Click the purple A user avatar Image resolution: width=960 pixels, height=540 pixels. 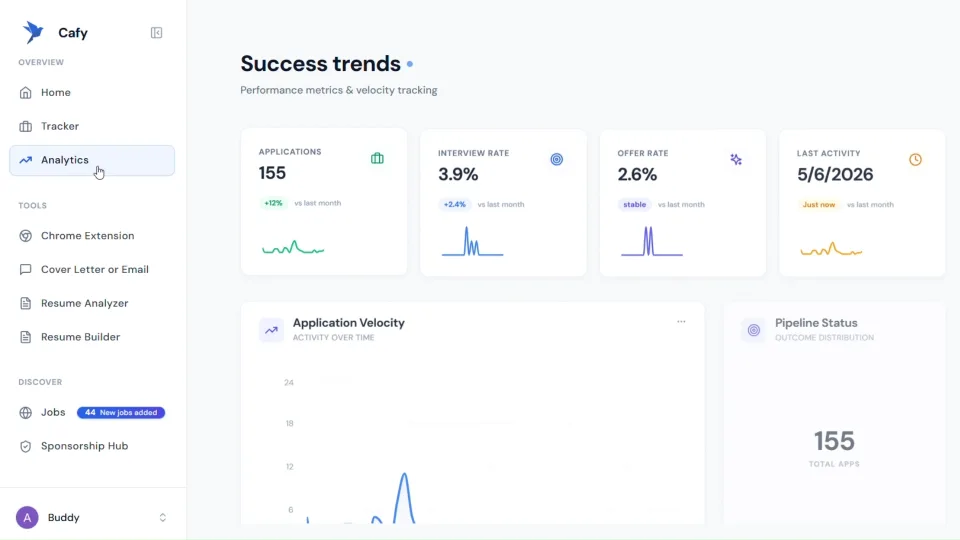click(x=27, y=517)
